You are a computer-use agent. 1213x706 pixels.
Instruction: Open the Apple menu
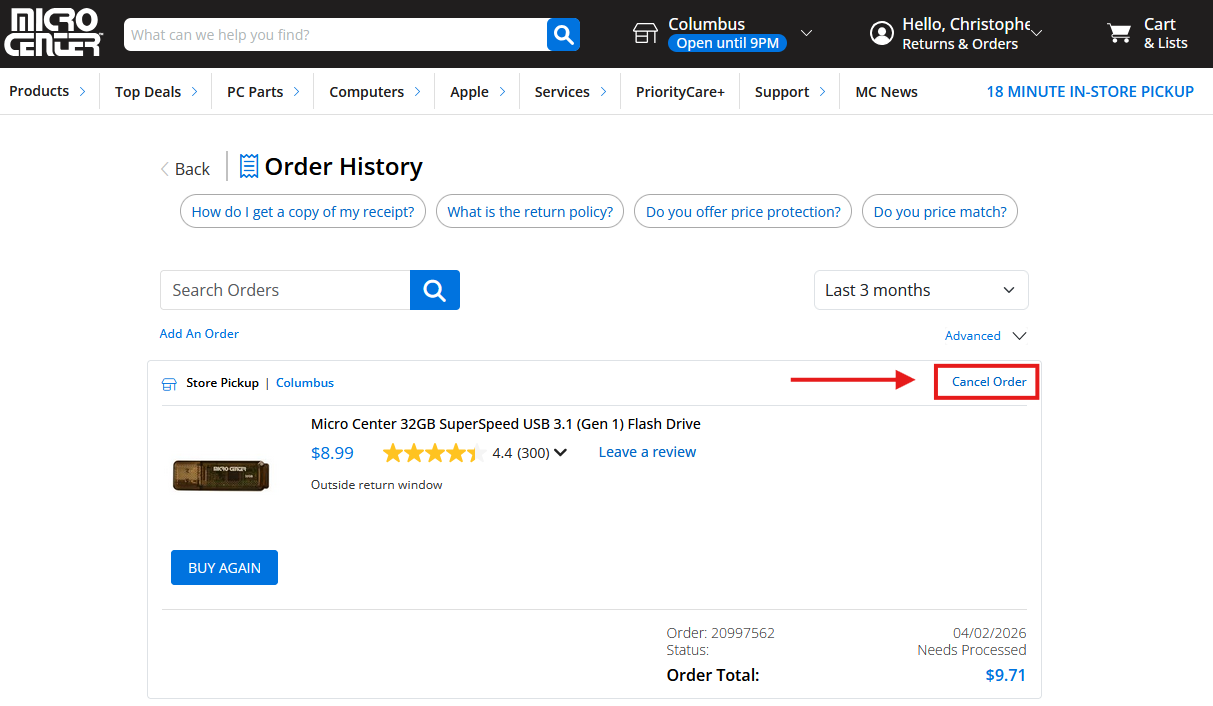click(x=477, y=92)
